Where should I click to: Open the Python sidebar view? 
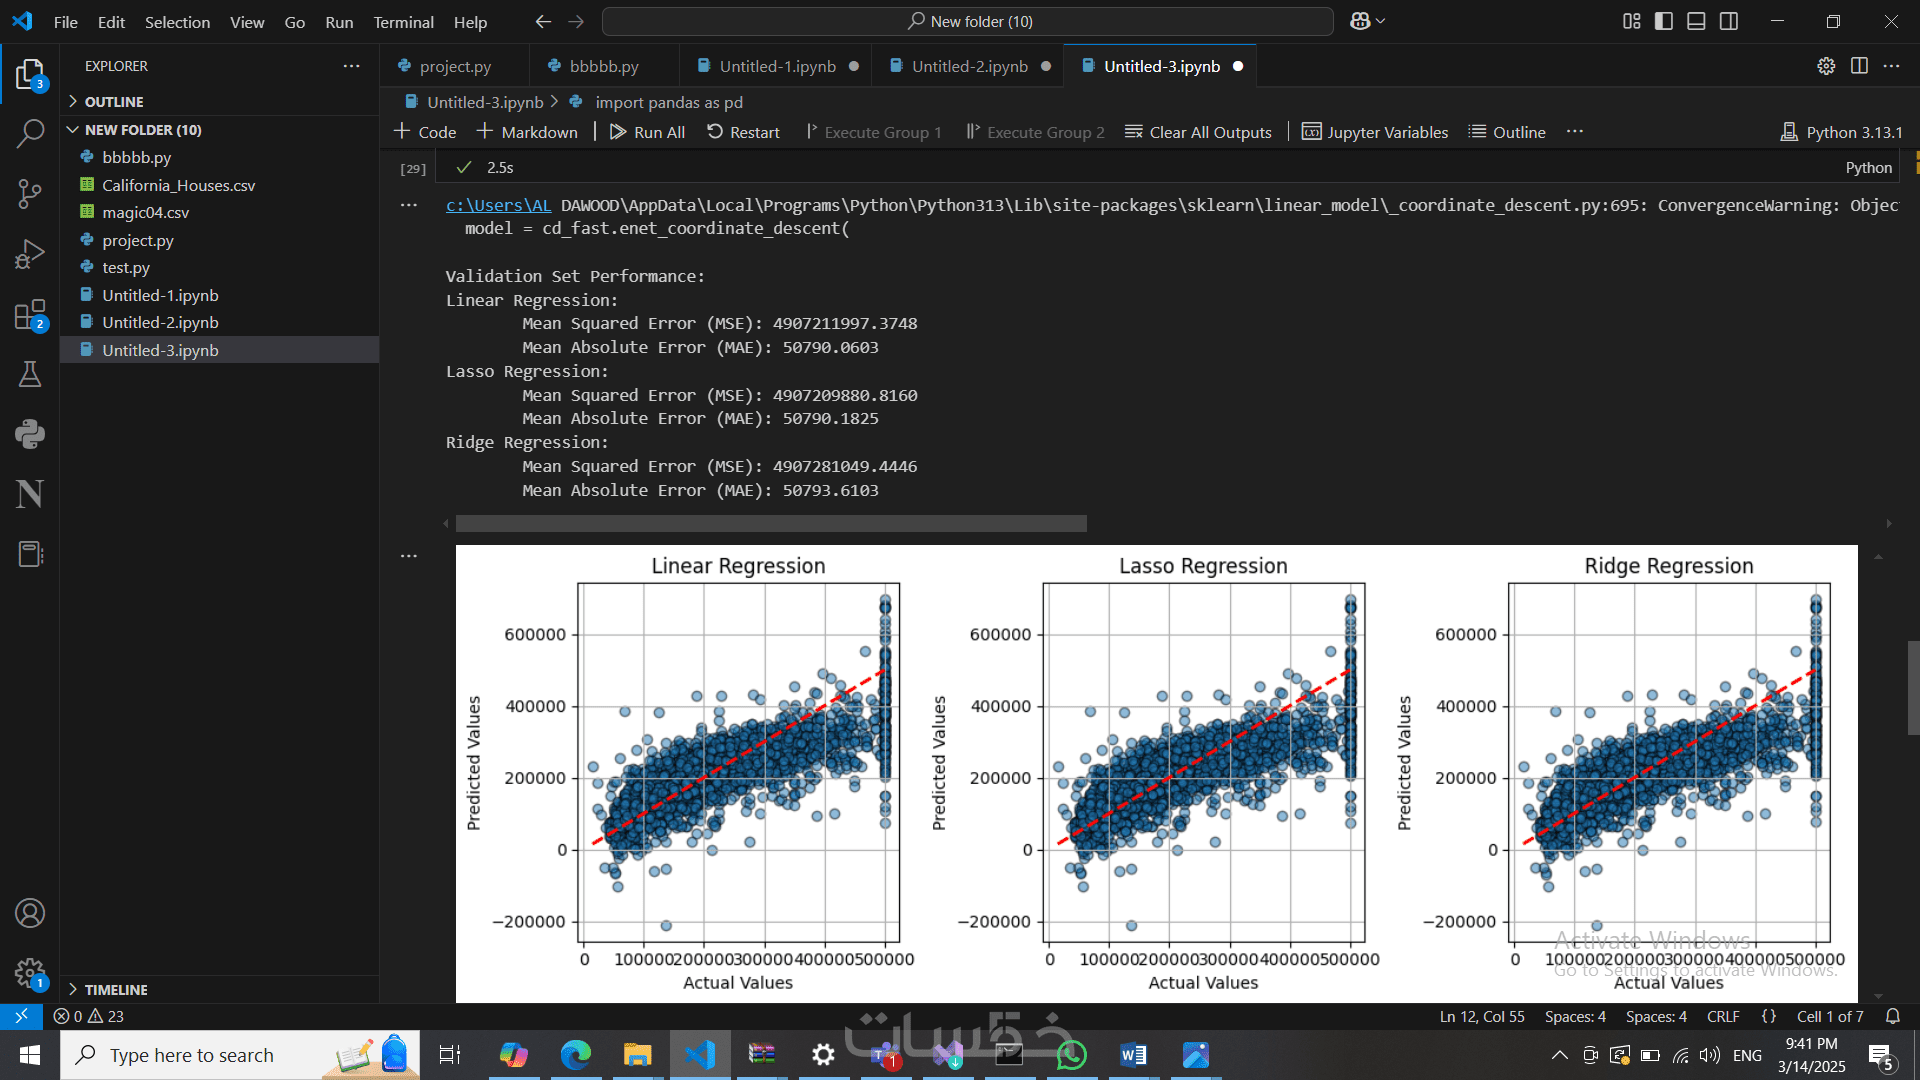(x=30, y=434)
